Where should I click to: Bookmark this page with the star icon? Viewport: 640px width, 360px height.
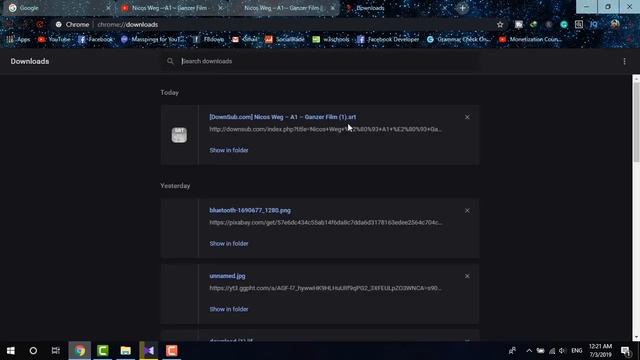[500, 24]
